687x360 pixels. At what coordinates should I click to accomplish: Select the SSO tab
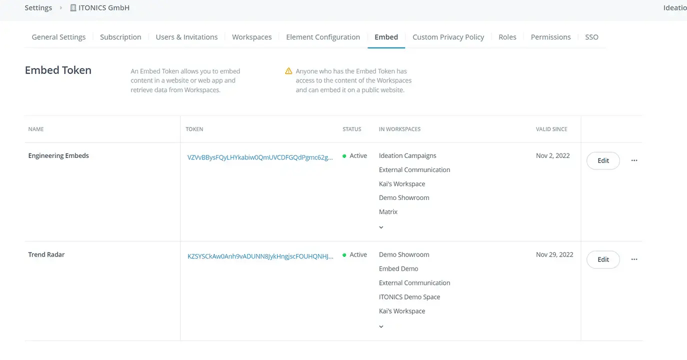(x=591, y=37)
